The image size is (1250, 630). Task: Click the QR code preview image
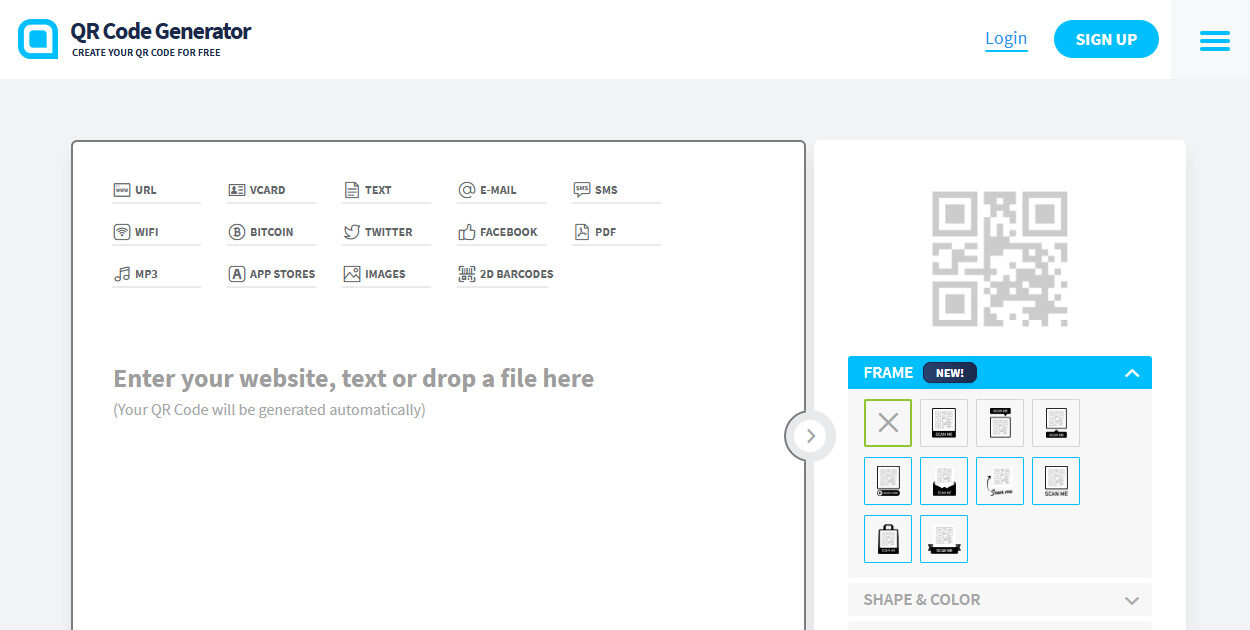coord(1000,259)
